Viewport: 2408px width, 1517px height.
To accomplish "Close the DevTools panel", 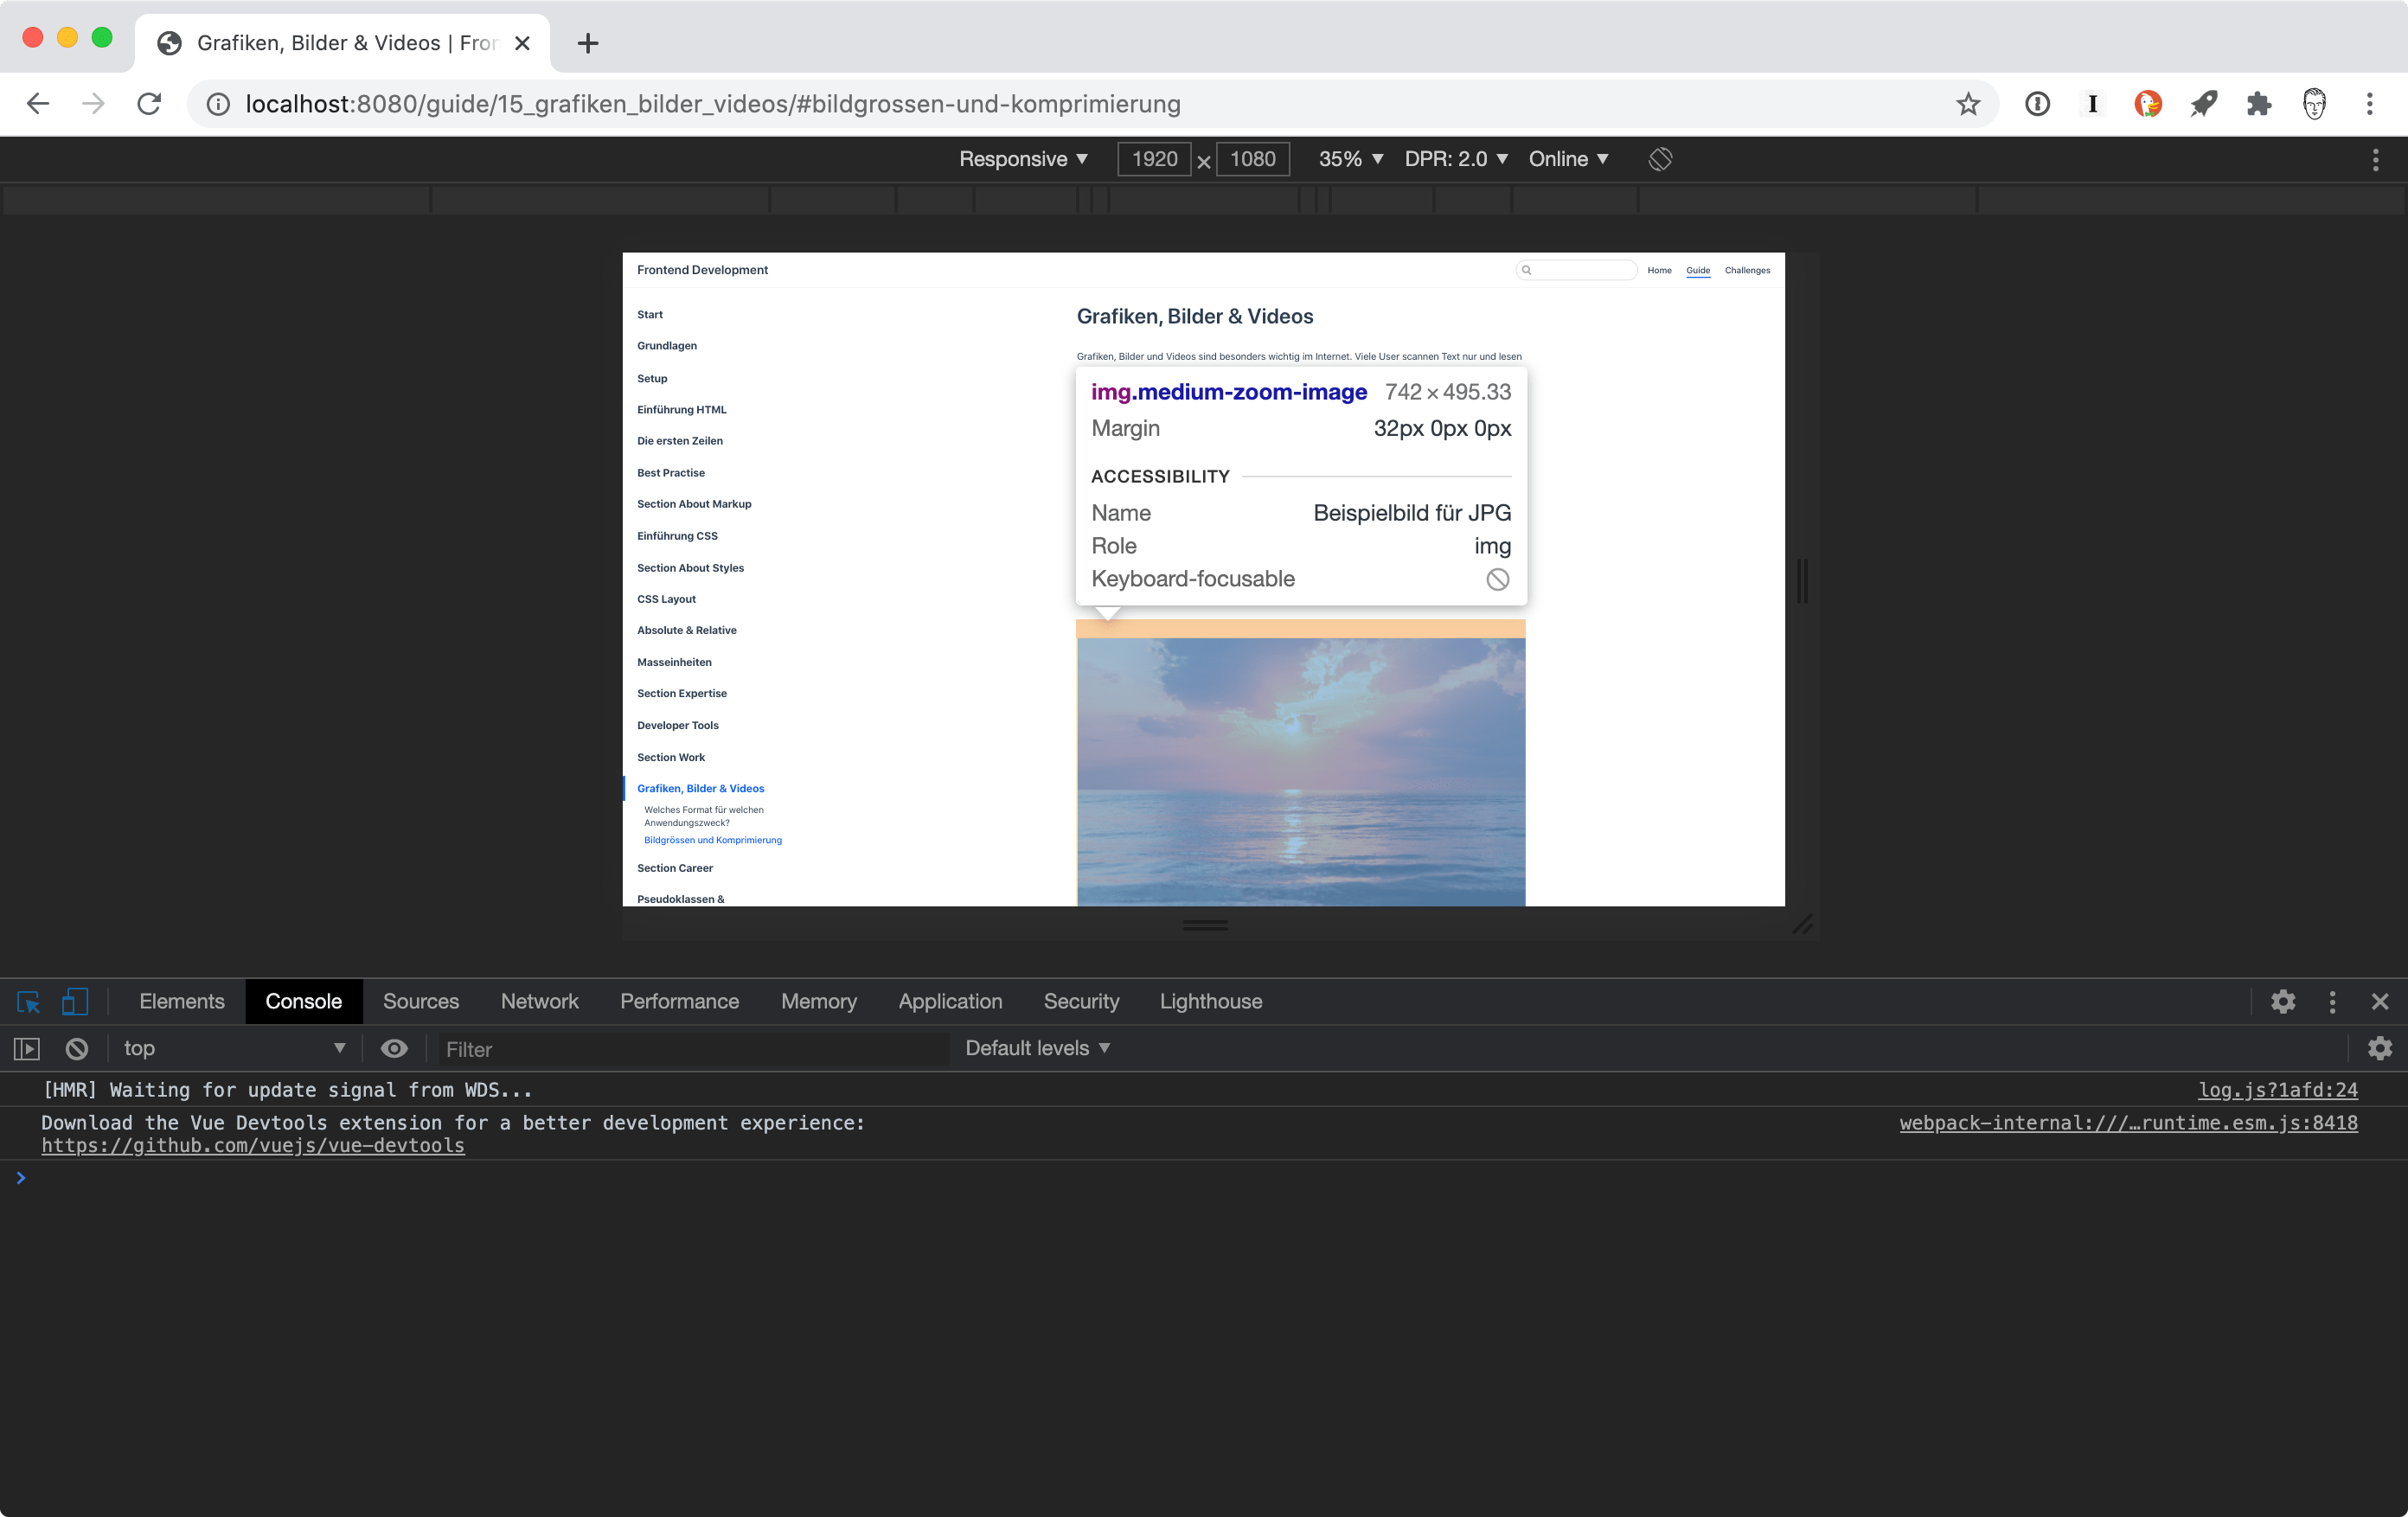I will 2379,1001.
